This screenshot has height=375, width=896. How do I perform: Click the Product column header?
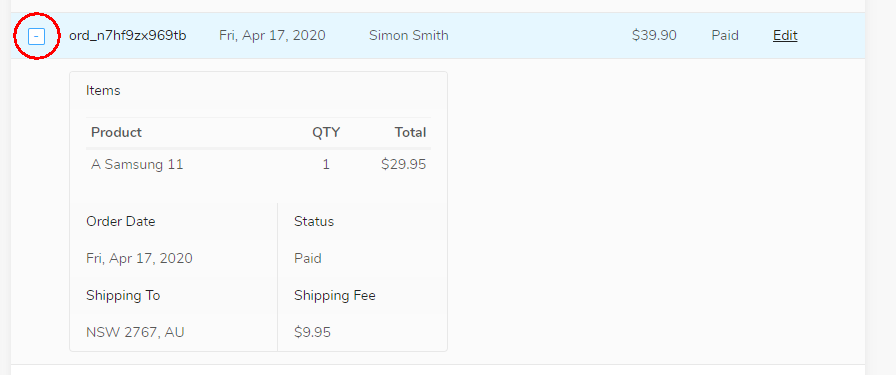pyautogui.click(x=117, y=132)
